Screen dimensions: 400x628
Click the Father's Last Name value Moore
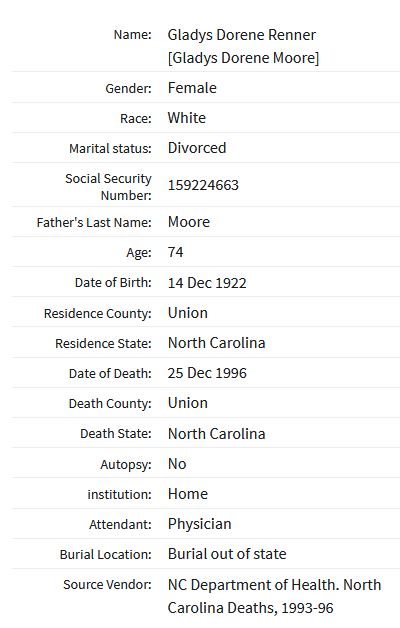click(x=189, y=222)
